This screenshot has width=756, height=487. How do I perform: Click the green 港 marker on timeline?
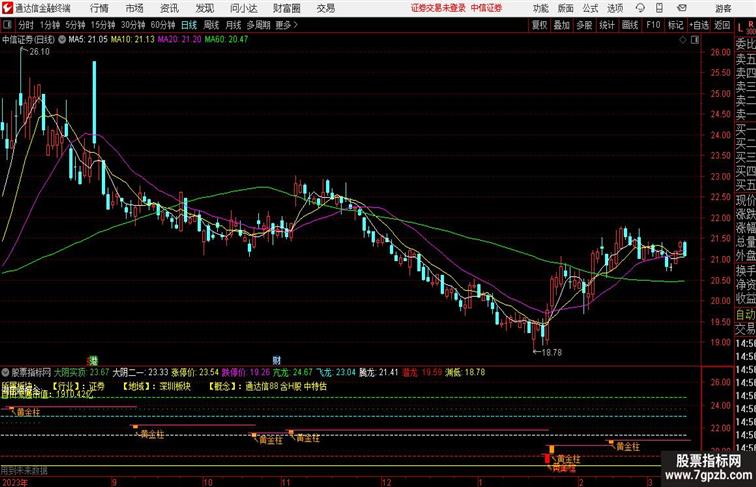click(x=94, y=361)
